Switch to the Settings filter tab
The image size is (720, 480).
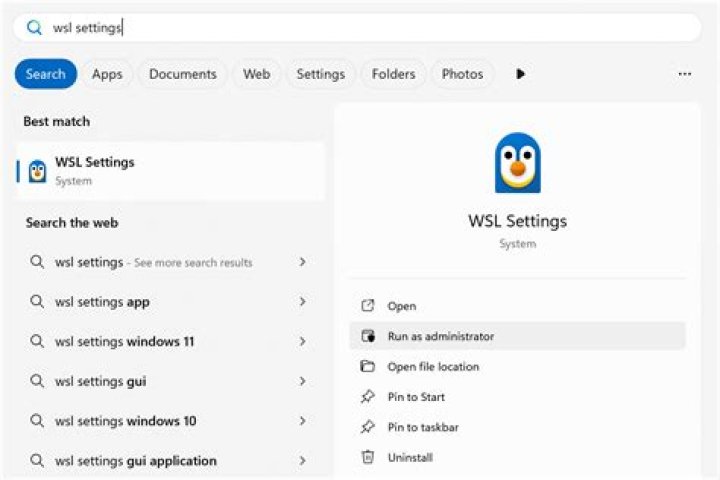tap(321, 74)
